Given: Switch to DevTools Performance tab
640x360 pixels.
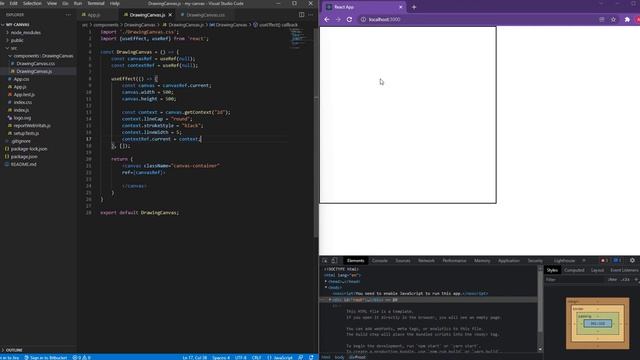Looking at the screenshot, I should tap(454, 260).
